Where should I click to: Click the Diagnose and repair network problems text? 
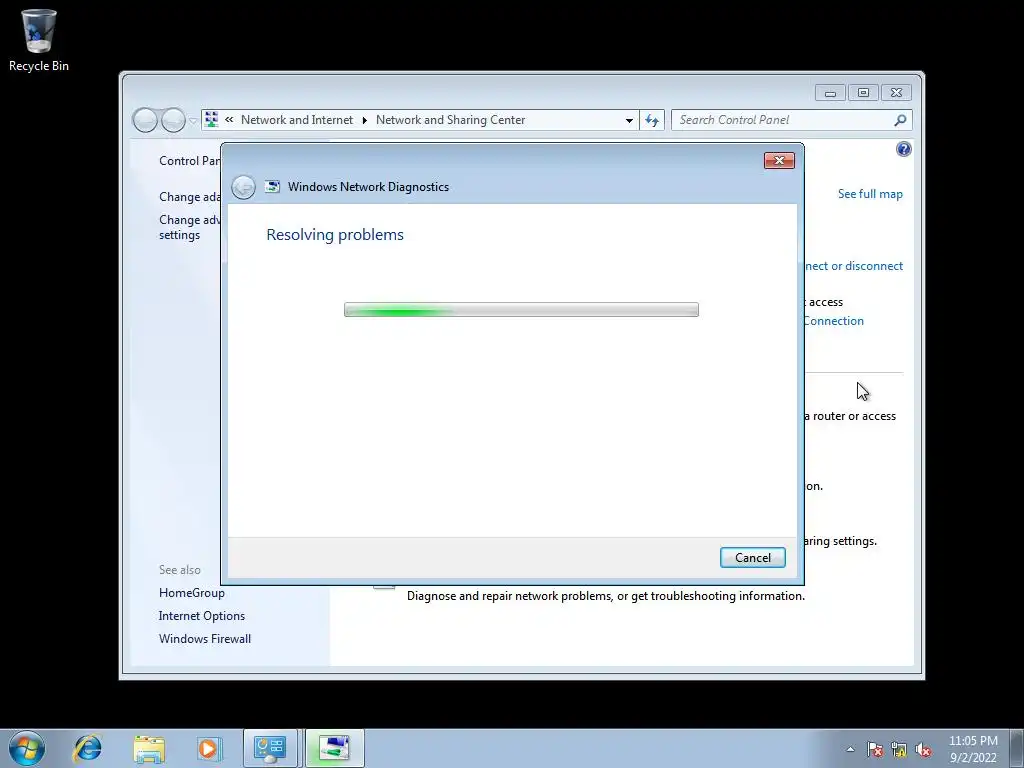tap(605, 596)
